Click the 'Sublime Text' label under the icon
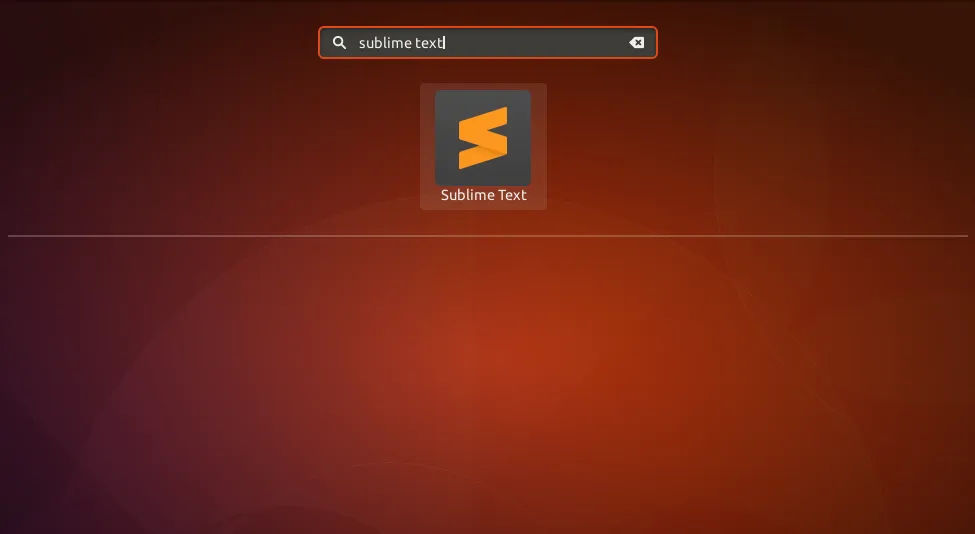The width and height of the screenshot is (975, 534). pos(484,195)
